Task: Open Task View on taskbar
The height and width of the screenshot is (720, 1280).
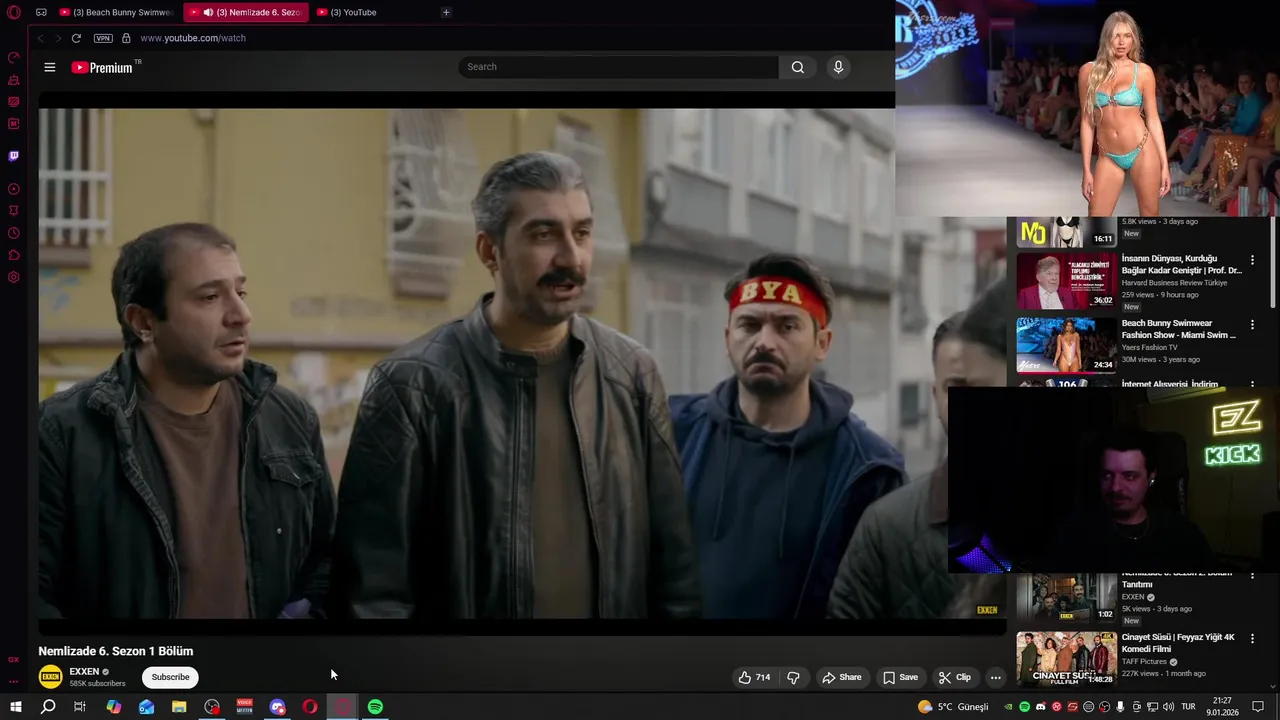Action: coord(80,707)
